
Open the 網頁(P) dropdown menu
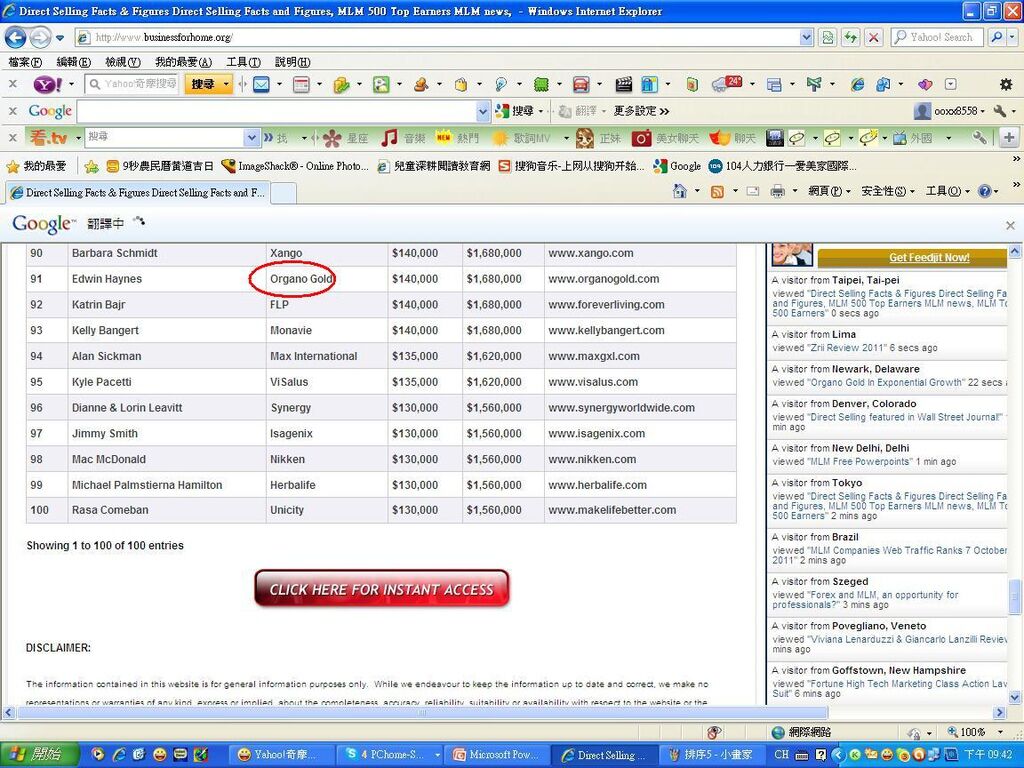(x=829, y=191)
